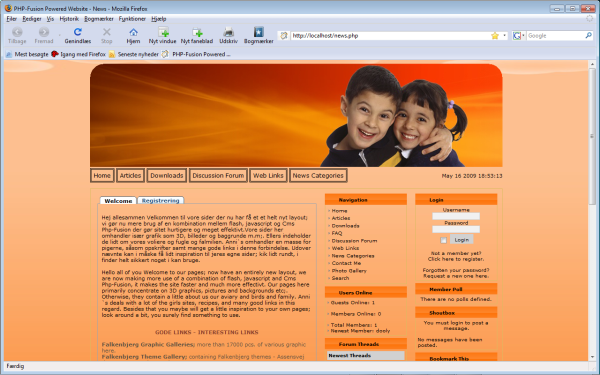Open the Filer menu
Image resolution: width=600 pixels, height=375 pixels.
coord(11,19)
